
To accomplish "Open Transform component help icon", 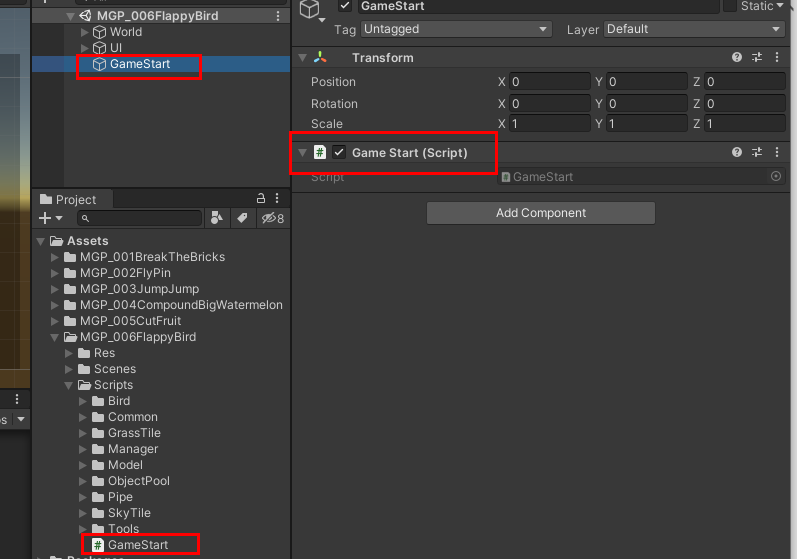I will coord(737,57).
